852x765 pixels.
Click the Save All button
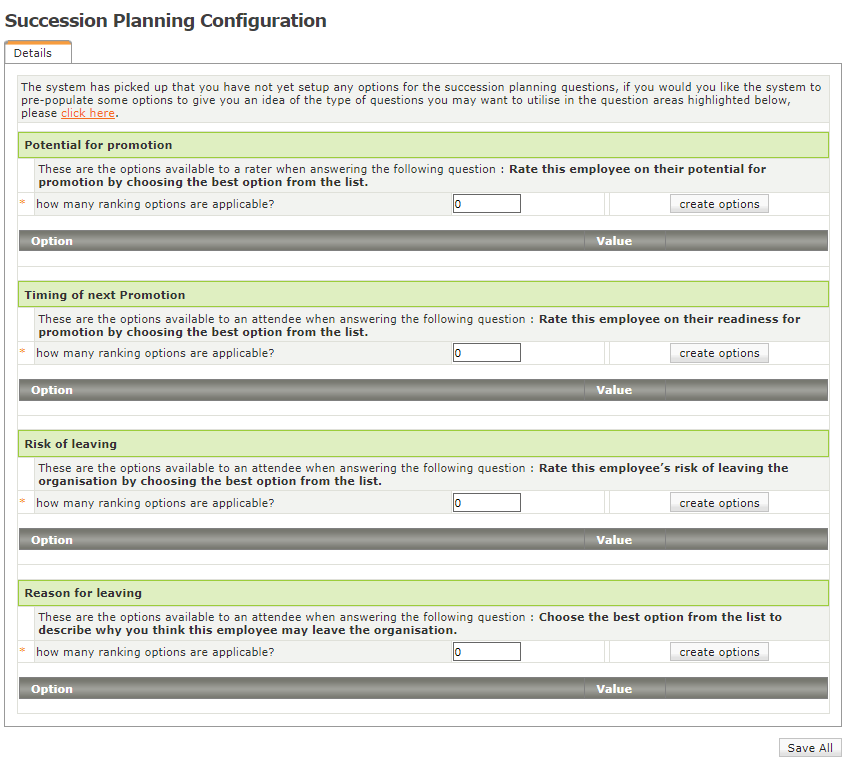809,748
